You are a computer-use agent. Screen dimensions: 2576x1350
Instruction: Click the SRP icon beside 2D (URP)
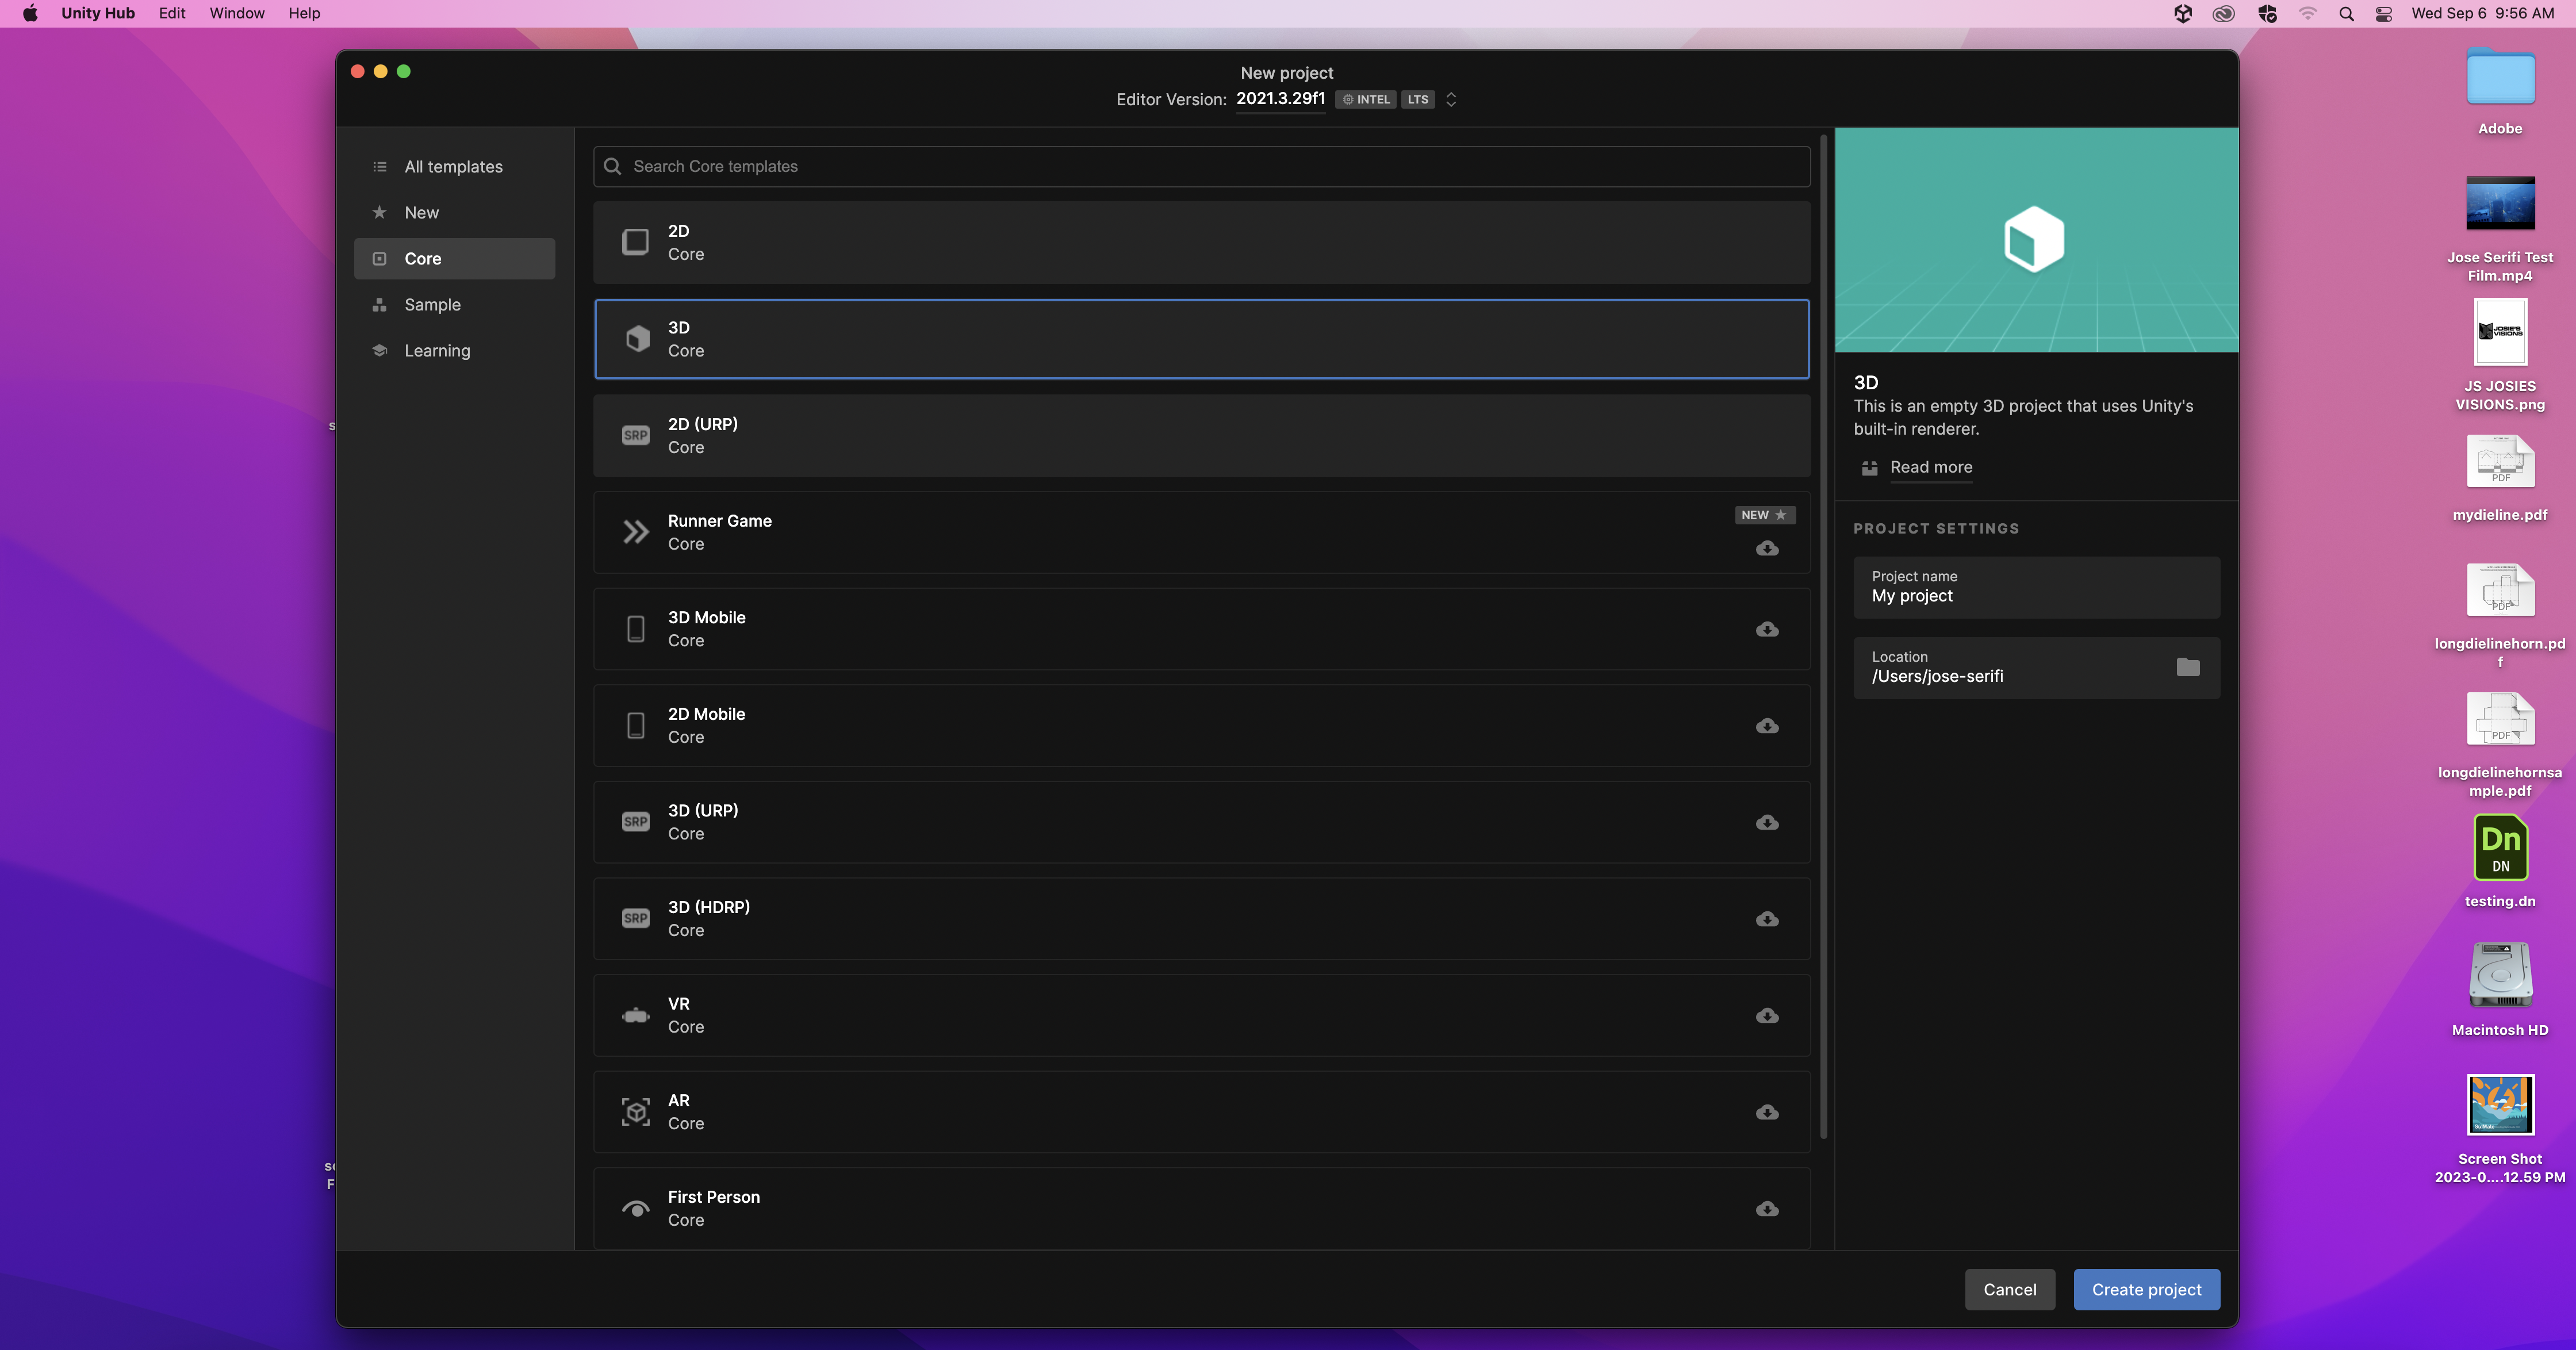pos(635,435)
